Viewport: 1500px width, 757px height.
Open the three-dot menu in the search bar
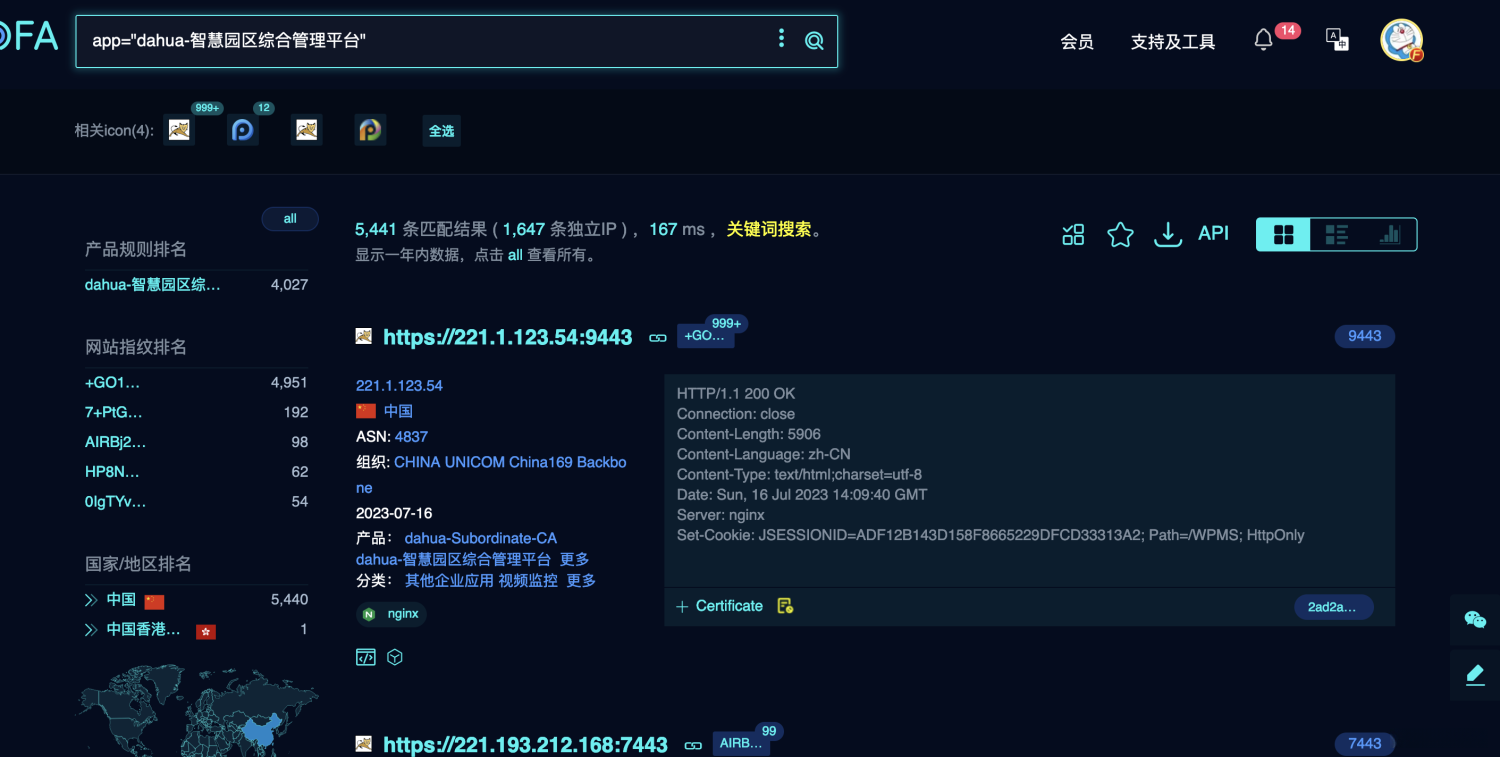point(781,38)
